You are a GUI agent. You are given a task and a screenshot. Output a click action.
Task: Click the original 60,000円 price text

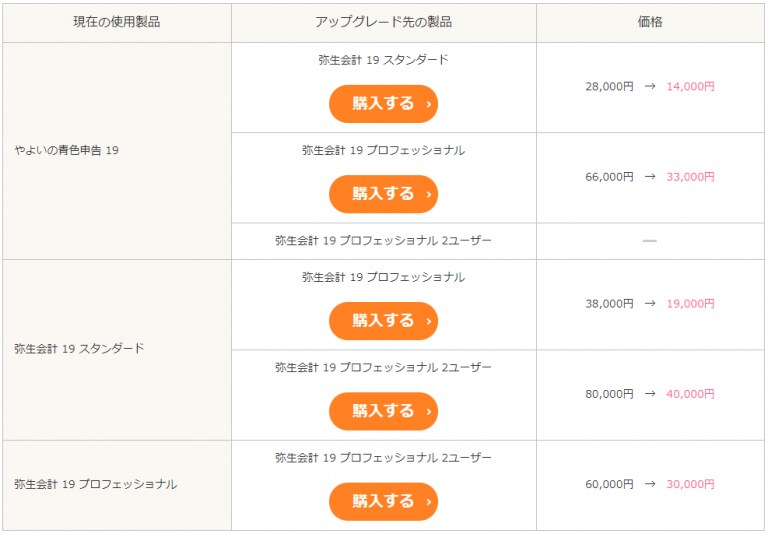click(609, 485)
